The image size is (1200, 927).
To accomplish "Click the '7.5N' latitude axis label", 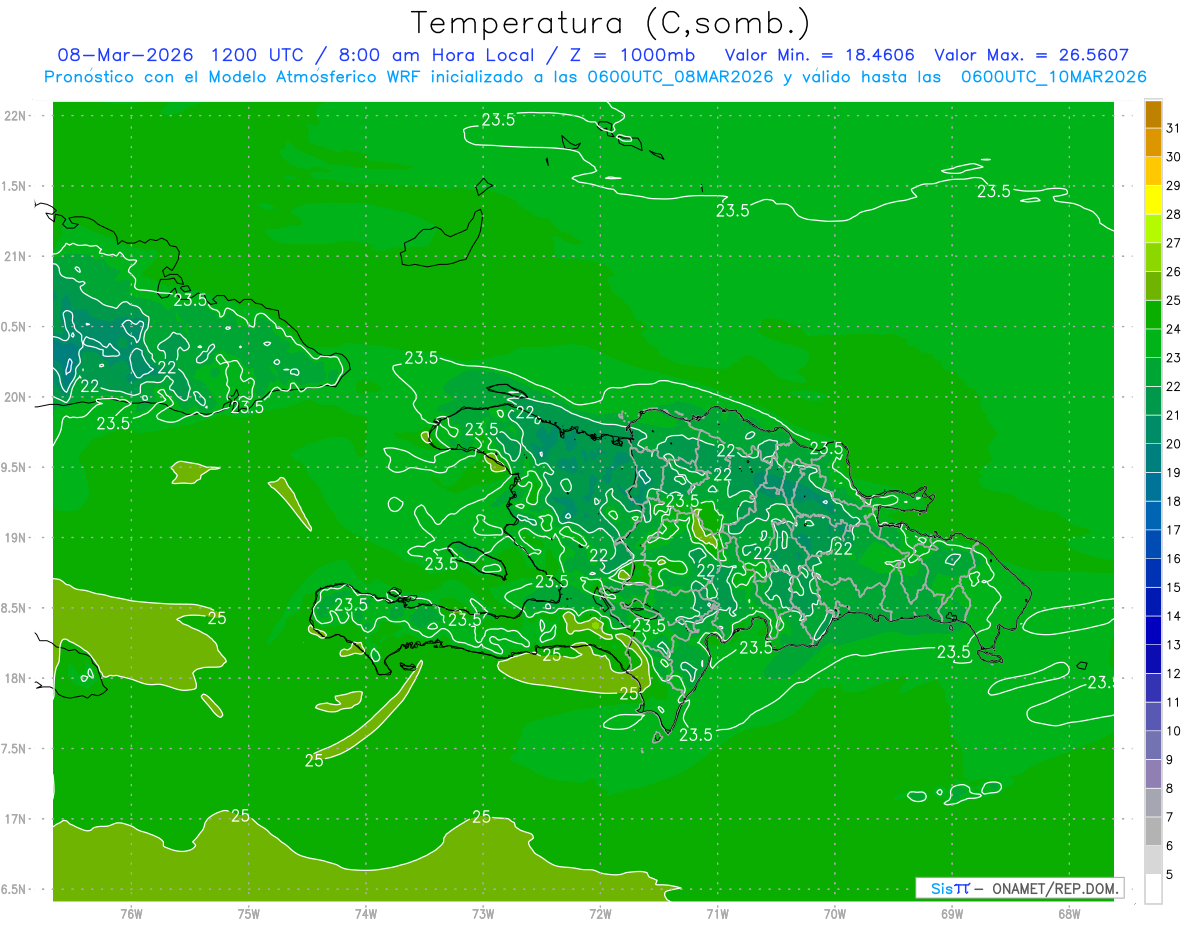I will click(15, 749).
